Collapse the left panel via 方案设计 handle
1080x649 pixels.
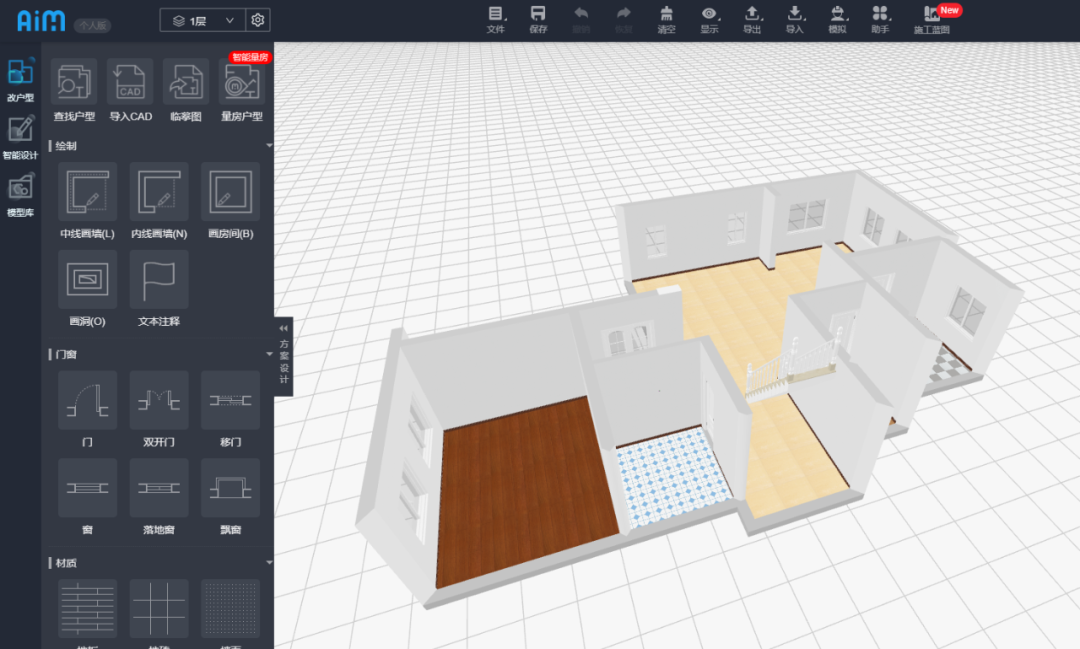point(284,356)
